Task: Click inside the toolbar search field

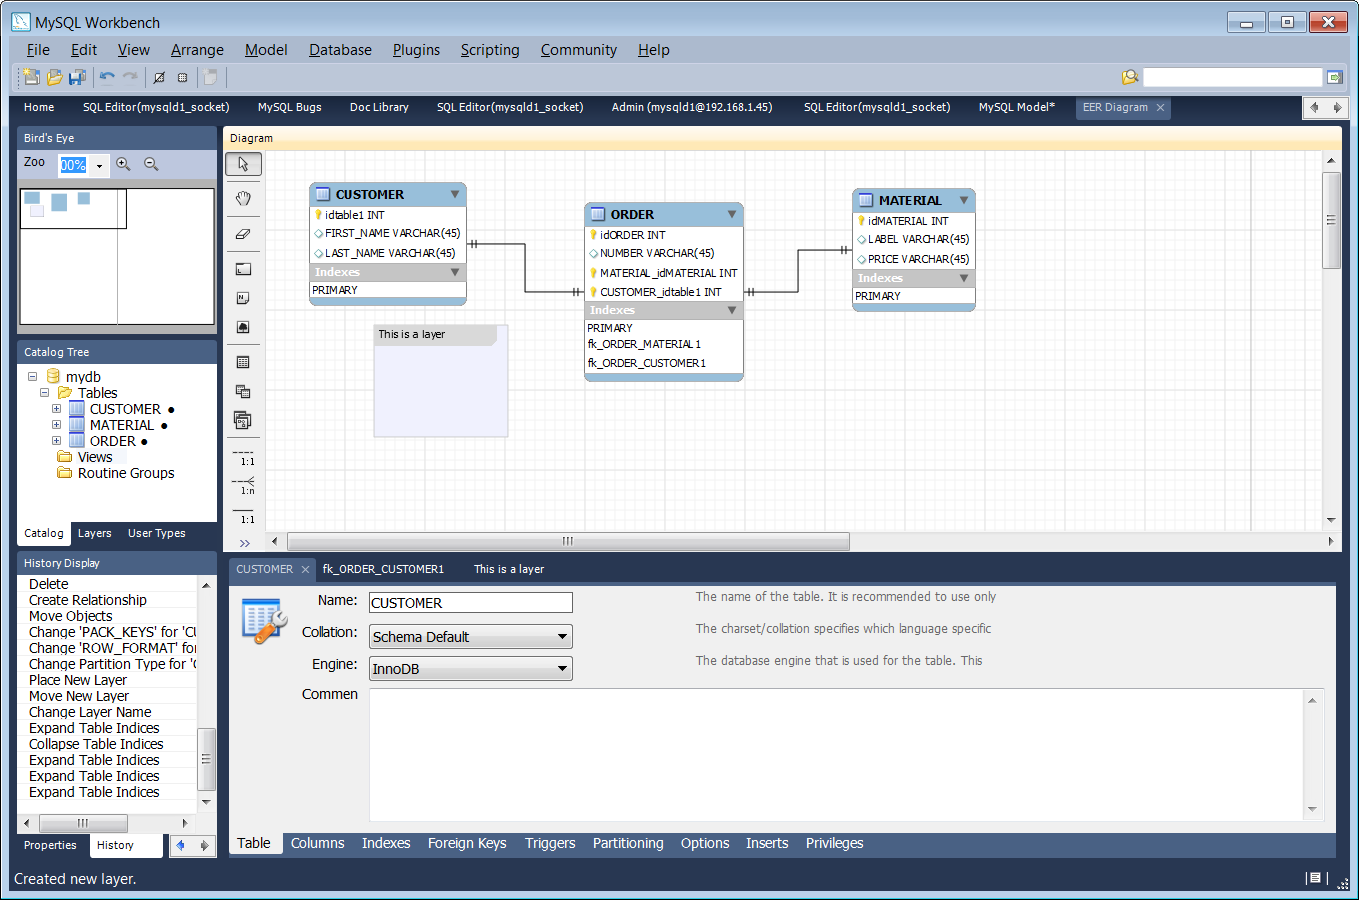Action: coord(1232,77)
